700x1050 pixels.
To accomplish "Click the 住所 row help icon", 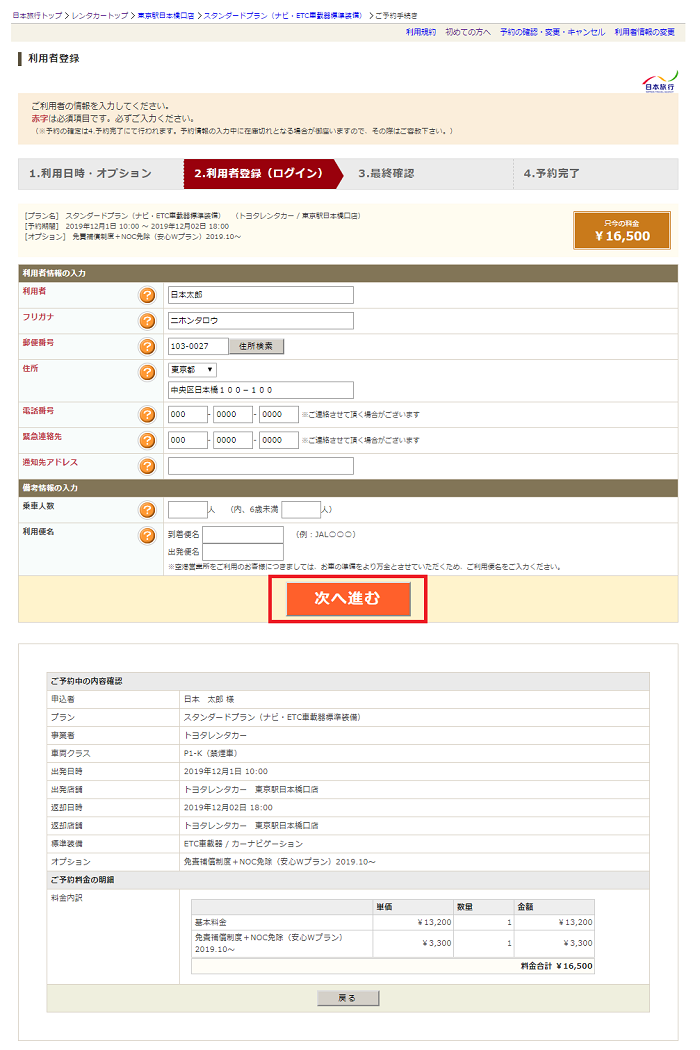I will pos(147,372).
